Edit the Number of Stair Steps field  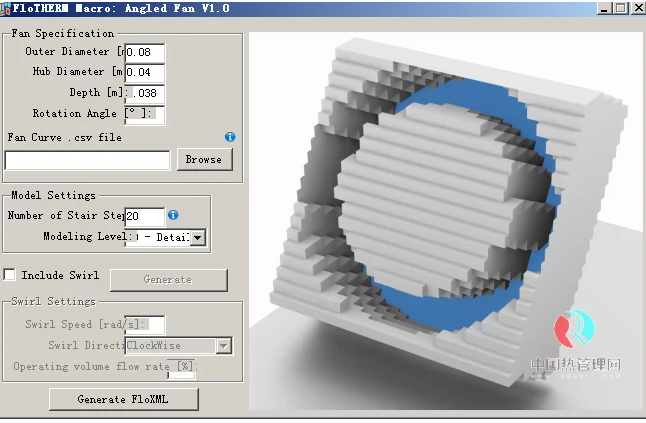(x=145, y=216)
